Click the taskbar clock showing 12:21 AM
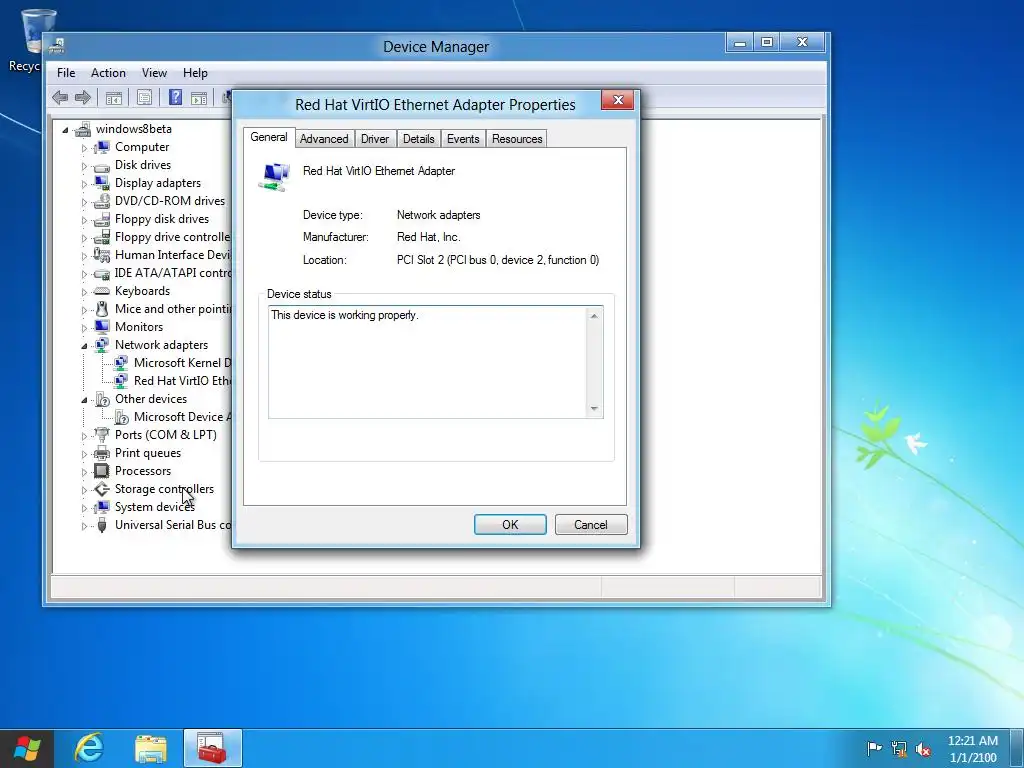The width and height of the screenshot is (1024, 768). click(973, 749)
